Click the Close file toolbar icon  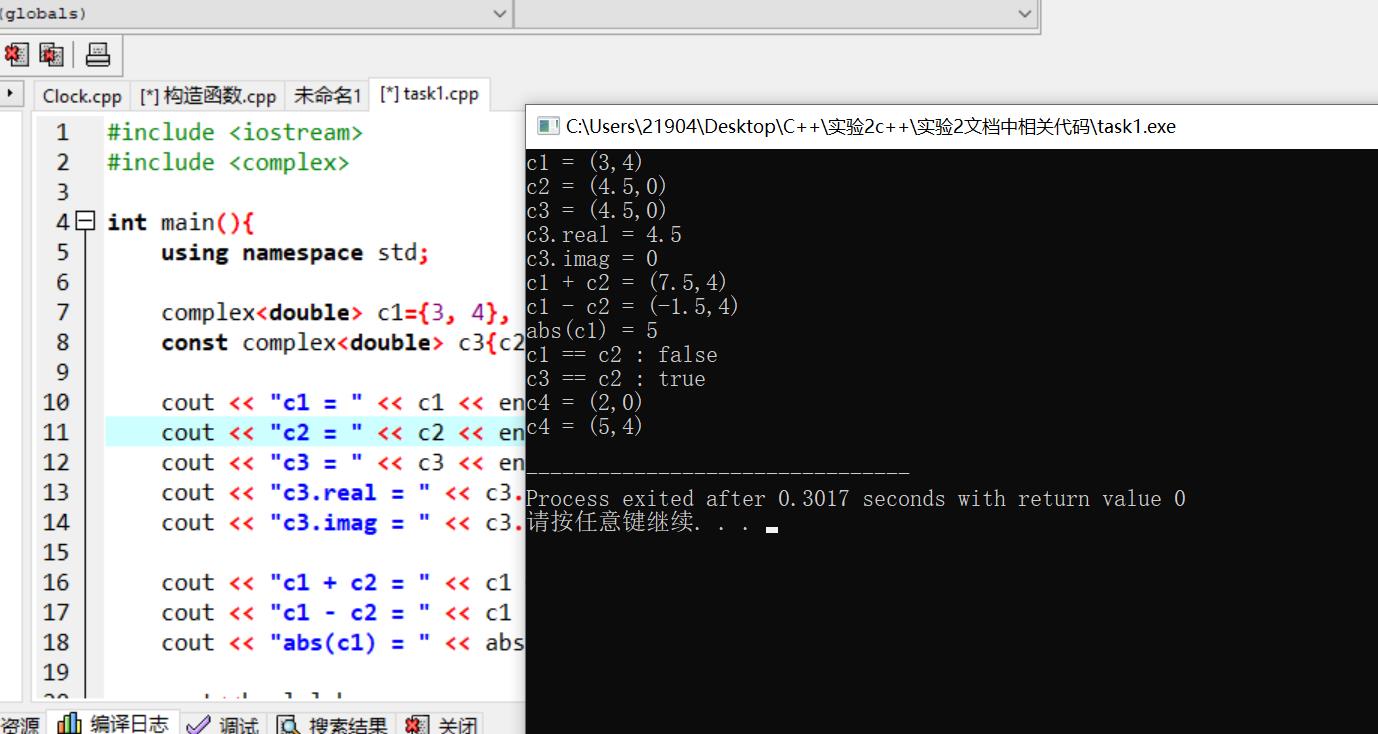[16, 54]
